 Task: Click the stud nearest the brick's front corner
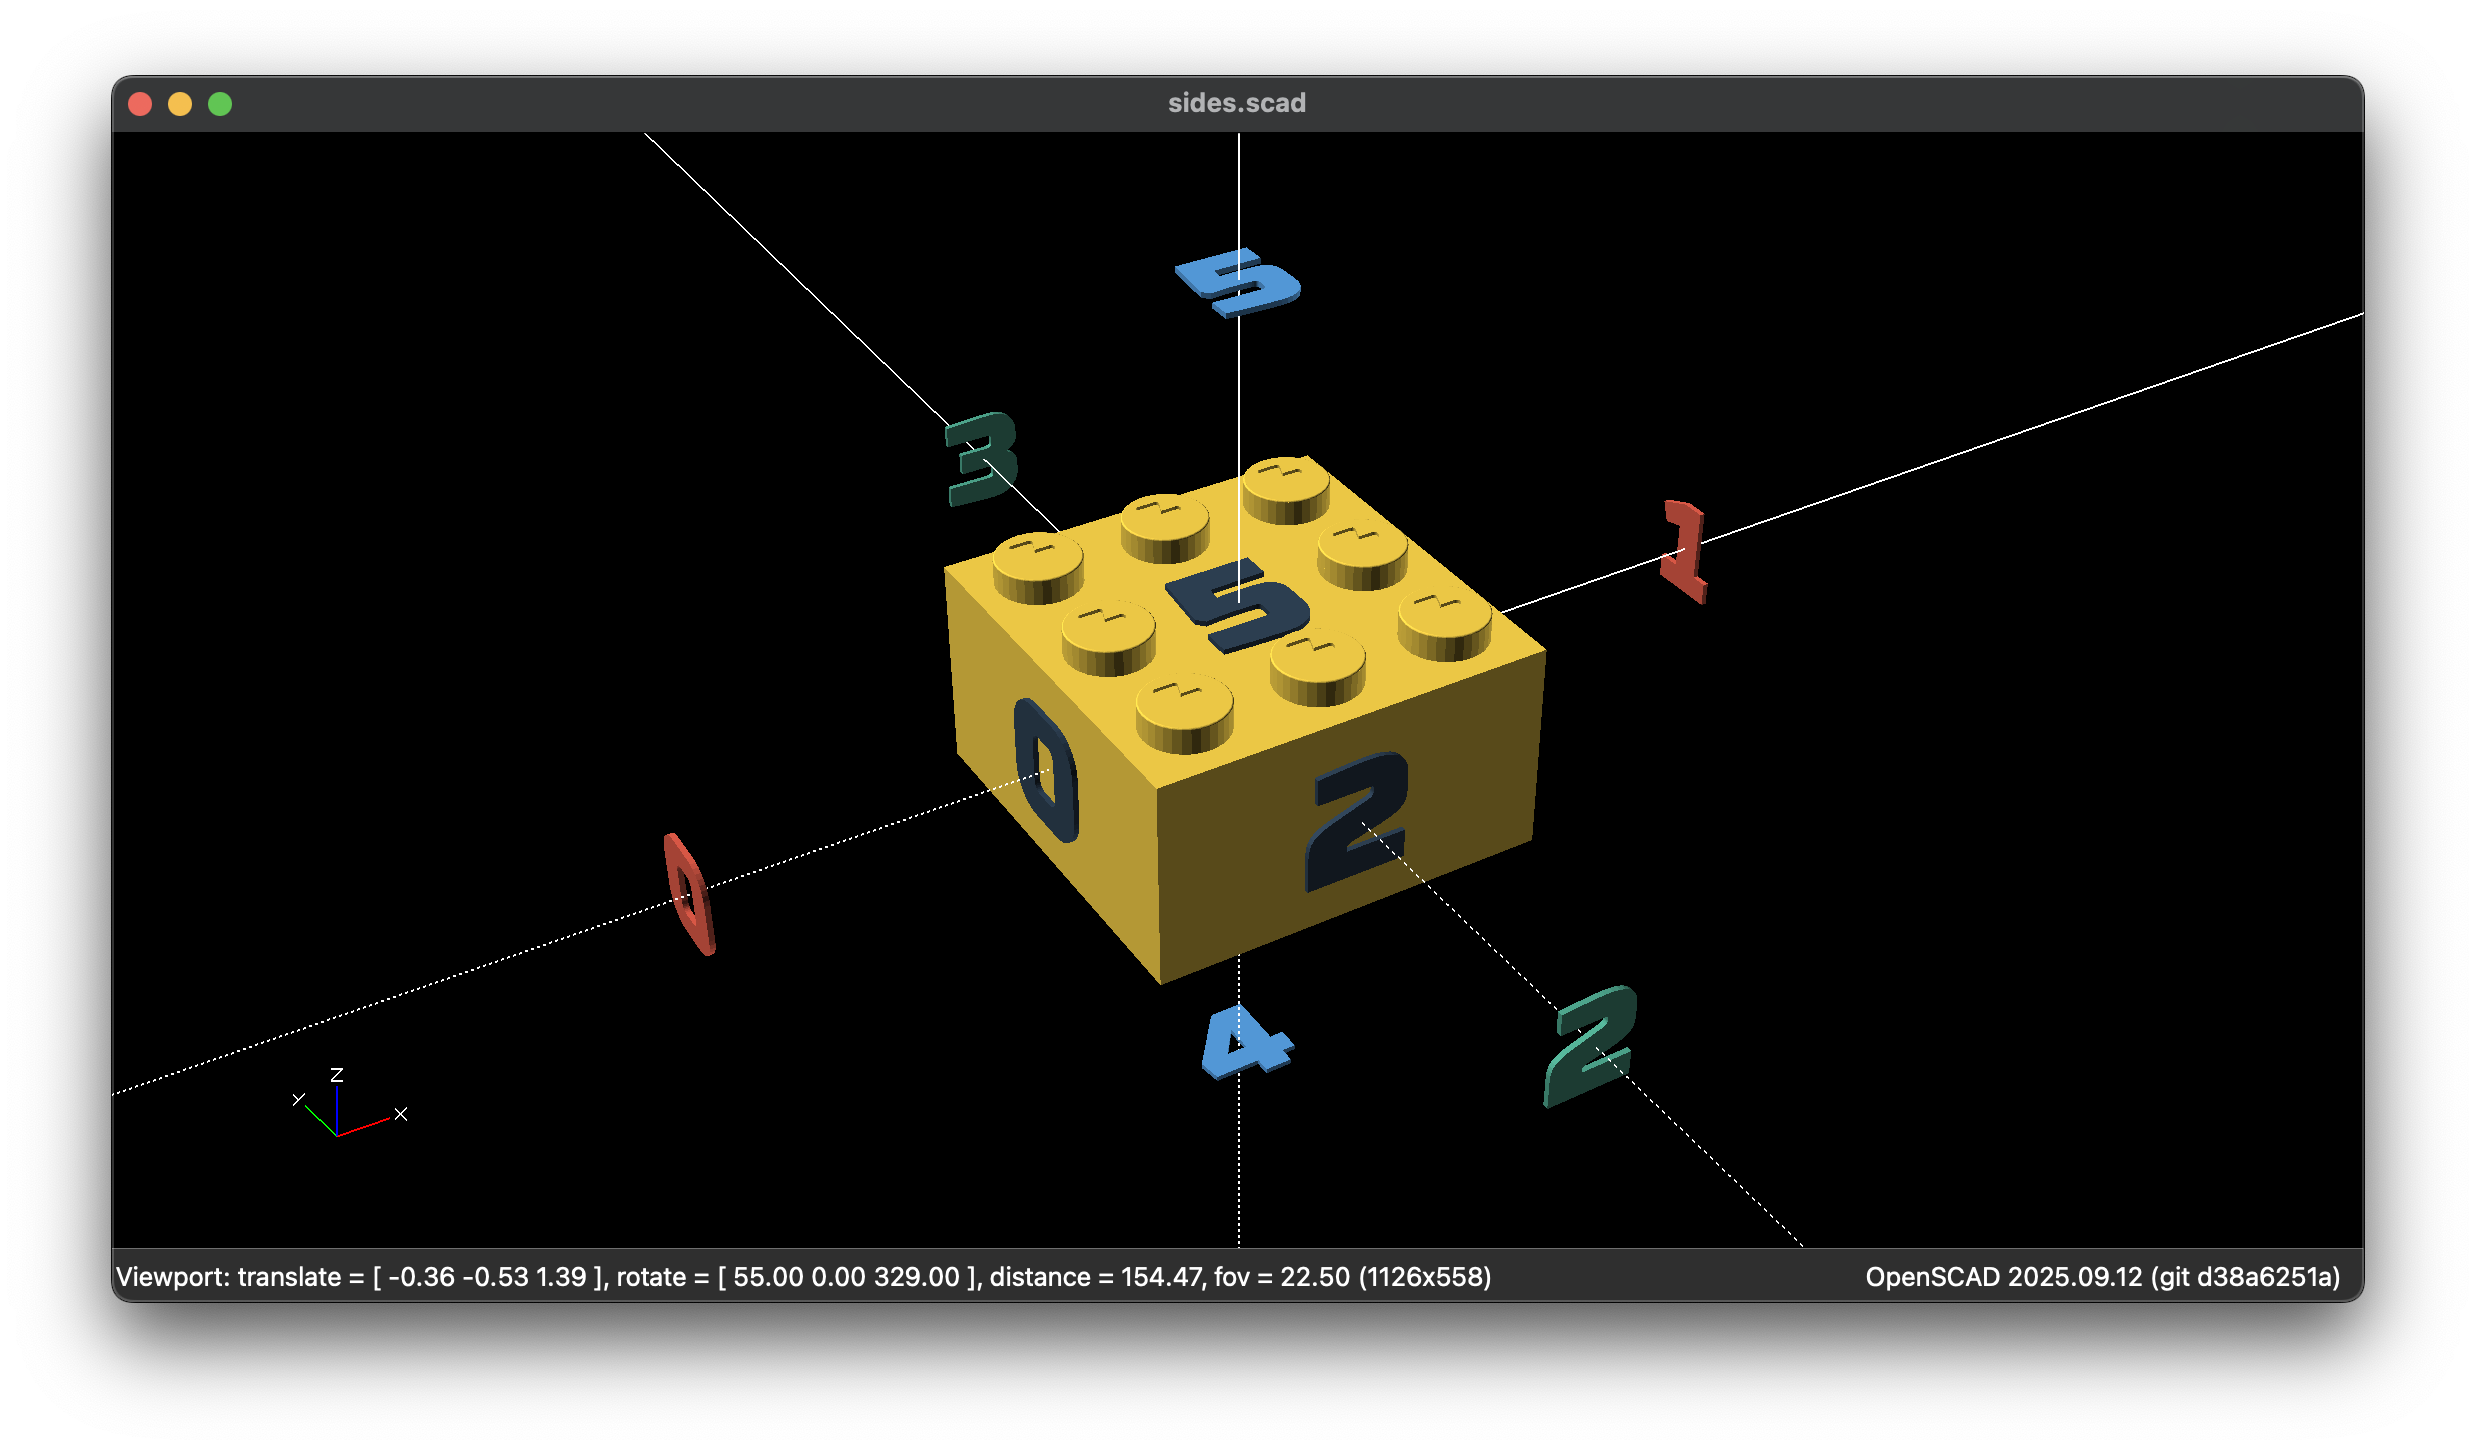(x=1184, y=712)
